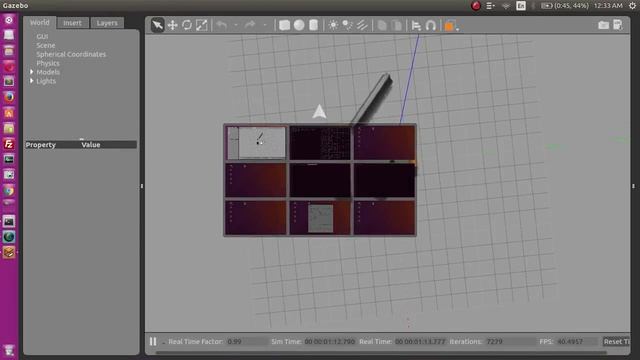The height and width of the screenshot is (360, 640).
Task: Select the arrow selection mode tool
Action: coord(157,25)
